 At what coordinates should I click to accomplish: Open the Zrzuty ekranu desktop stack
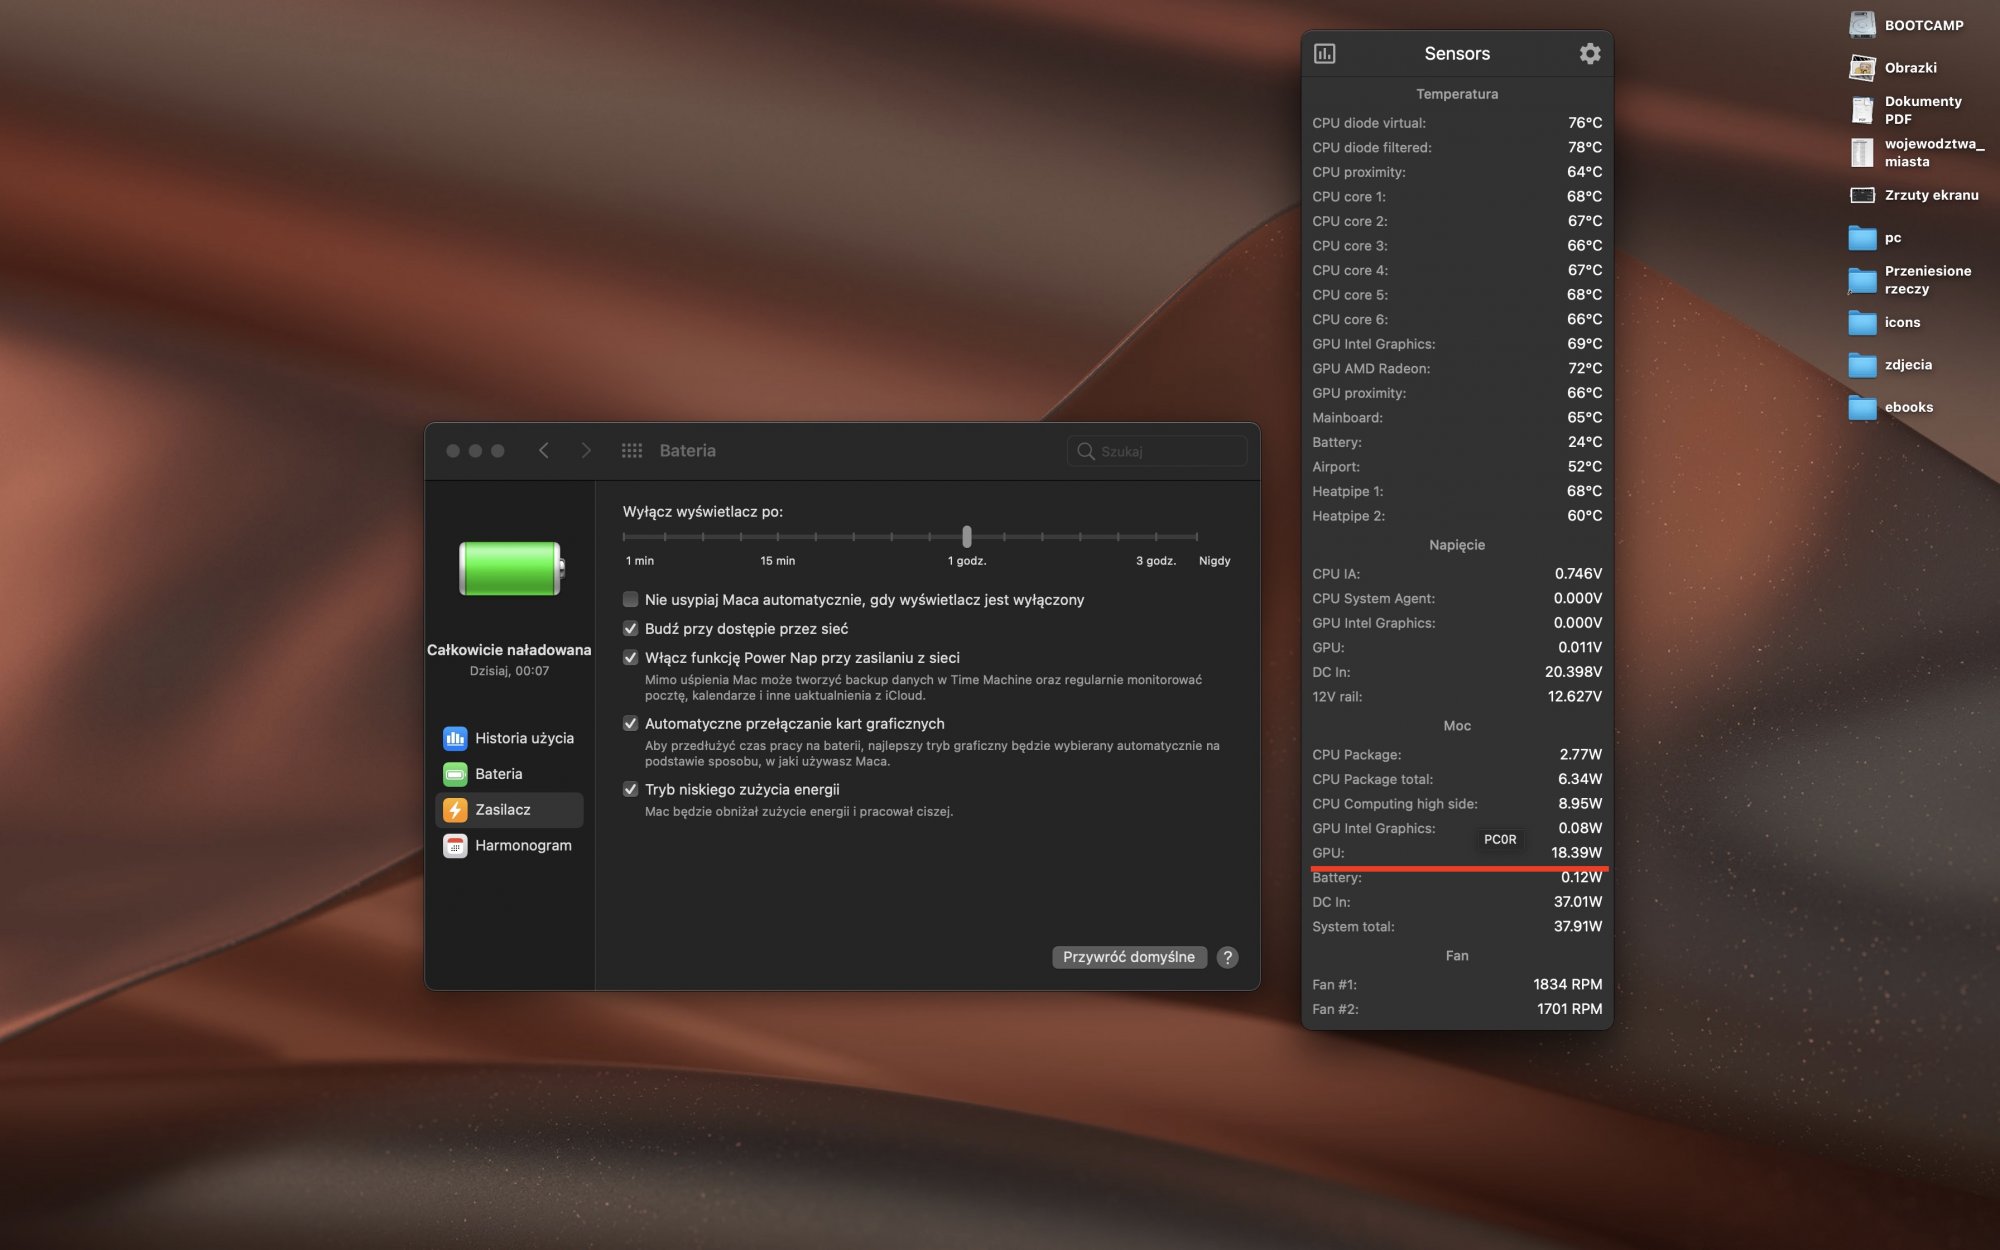(1862, 195)
